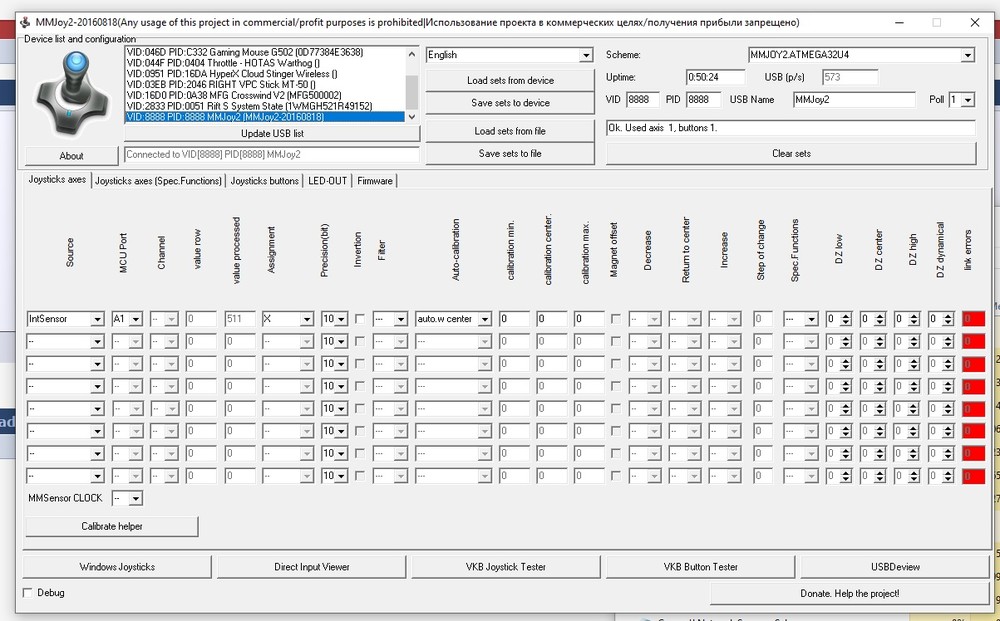
Task: Click the Calibrate helper button
Action: pos(112,526)
